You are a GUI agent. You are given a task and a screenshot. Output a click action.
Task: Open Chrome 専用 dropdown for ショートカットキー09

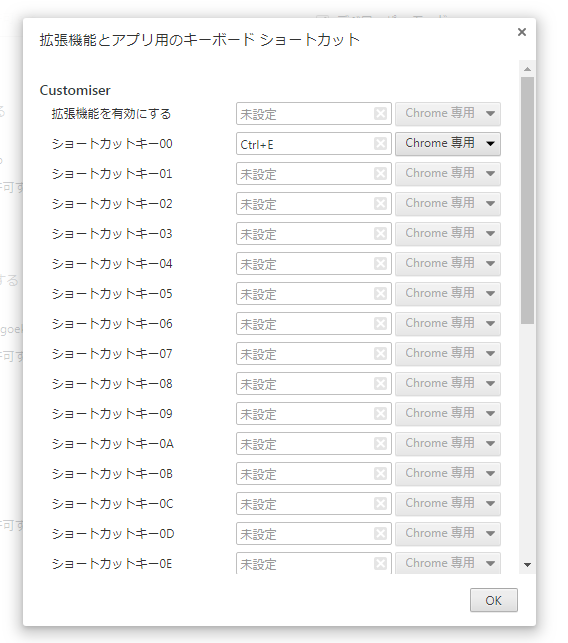point(448,413)
